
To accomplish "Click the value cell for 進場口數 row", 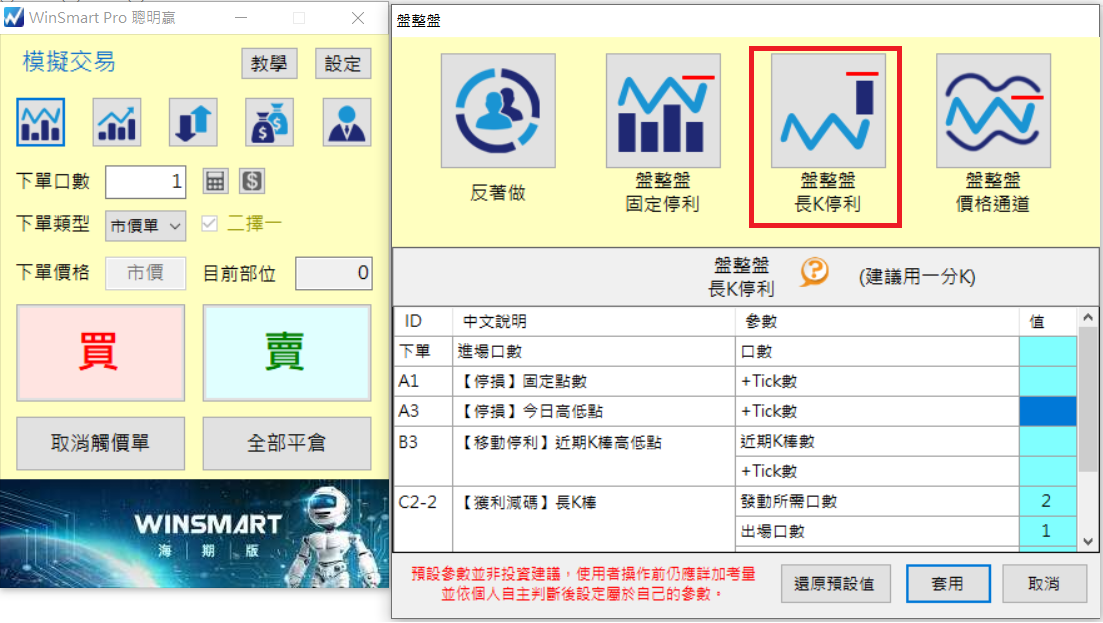I will pos(1047,351).
